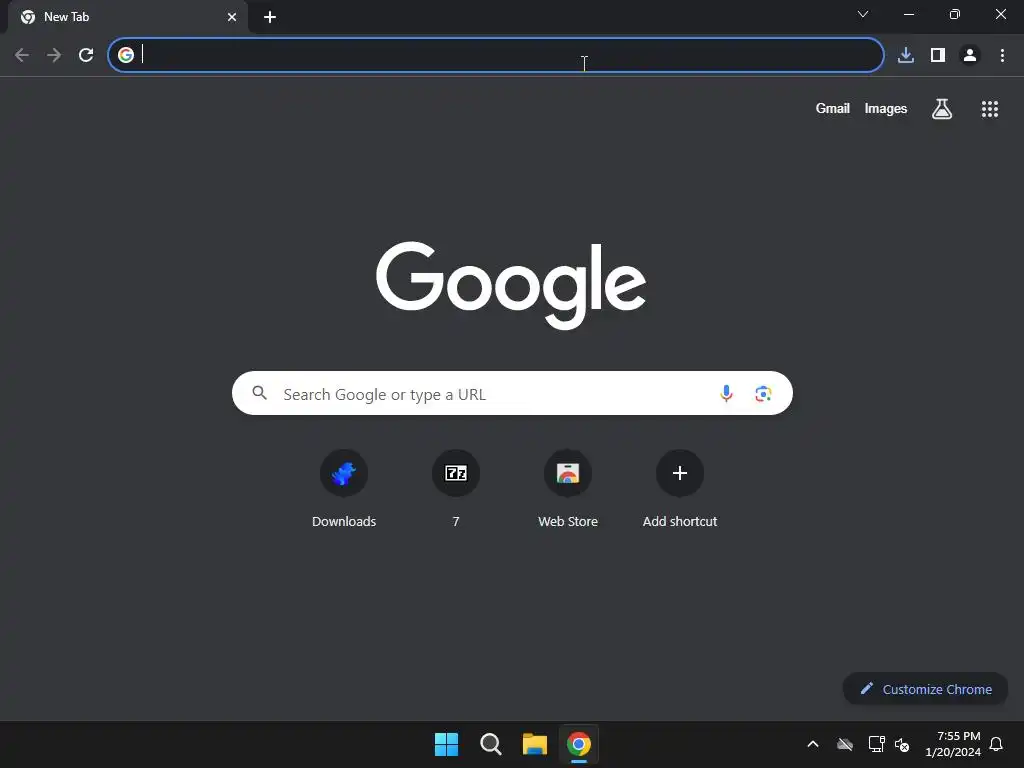
Task: Open notifications bell icon
Action: (x=996, y=744)
